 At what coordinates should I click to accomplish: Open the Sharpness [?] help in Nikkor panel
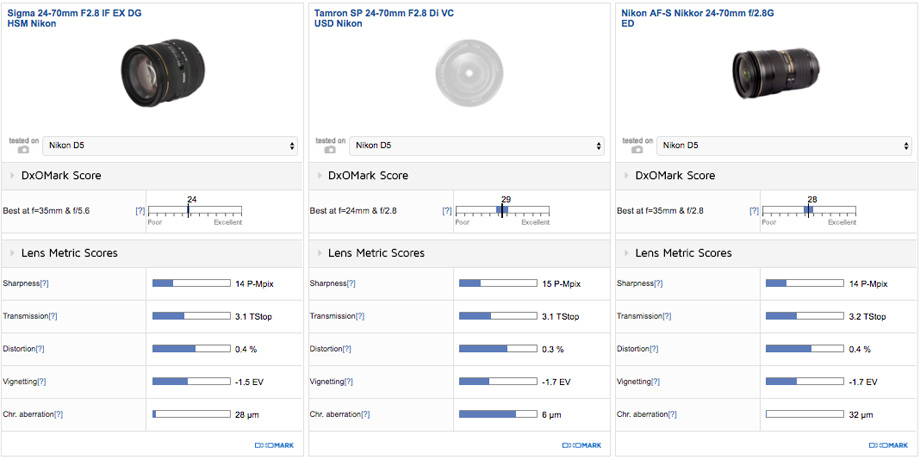(658, 283)
